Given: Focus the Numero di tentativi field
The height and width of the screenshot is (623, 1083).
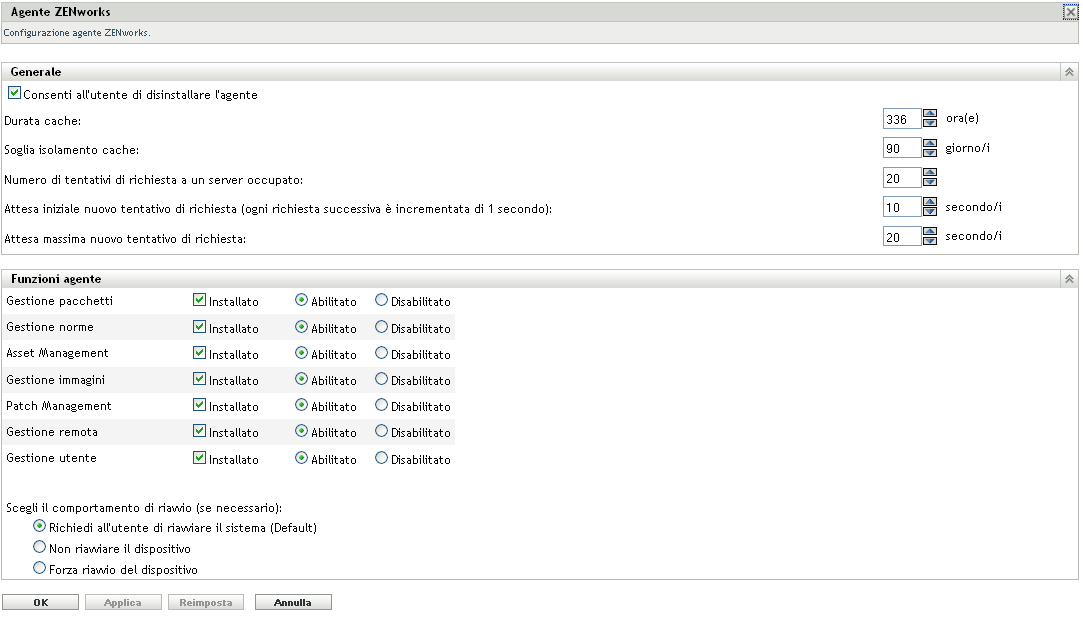Looking at the screenshot, I should 902,178.
